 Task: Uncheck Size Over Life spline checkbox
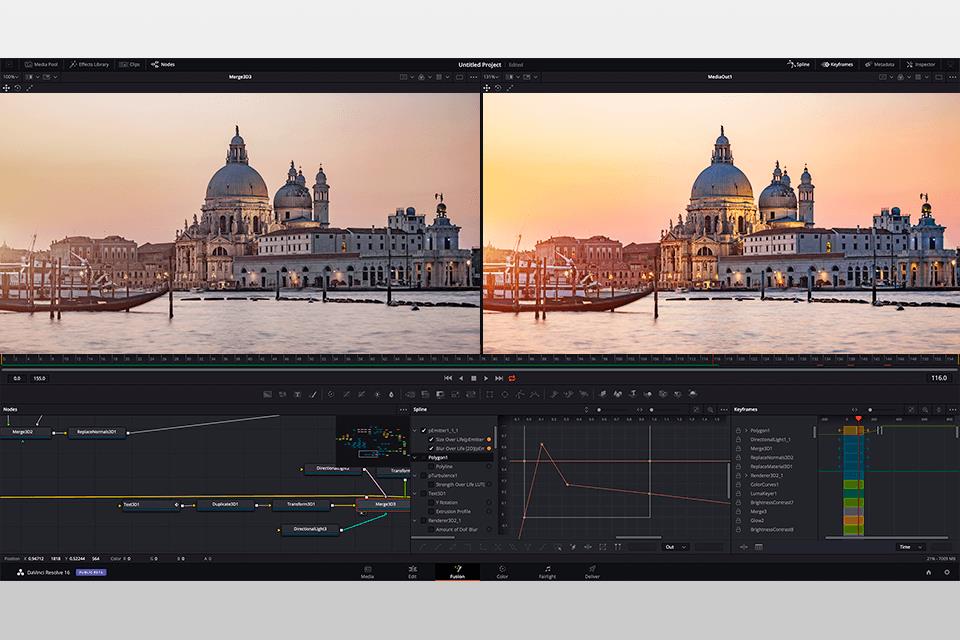click(x=431, y=439)
